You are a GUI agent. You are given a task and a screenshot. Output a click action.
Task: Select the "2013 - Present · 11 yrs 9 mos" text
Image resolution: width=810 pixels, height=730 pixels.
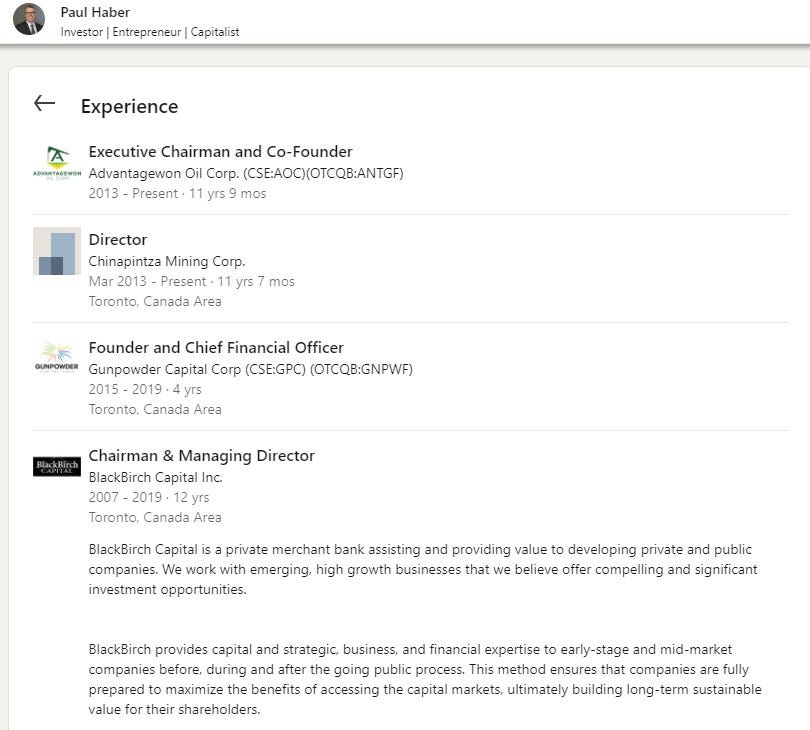177,193
